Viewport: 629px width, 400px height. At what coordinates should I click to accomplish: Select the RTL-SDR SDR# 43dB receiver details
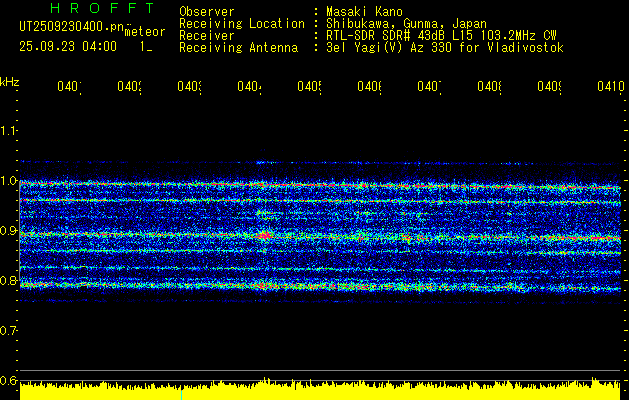(441, 36)
